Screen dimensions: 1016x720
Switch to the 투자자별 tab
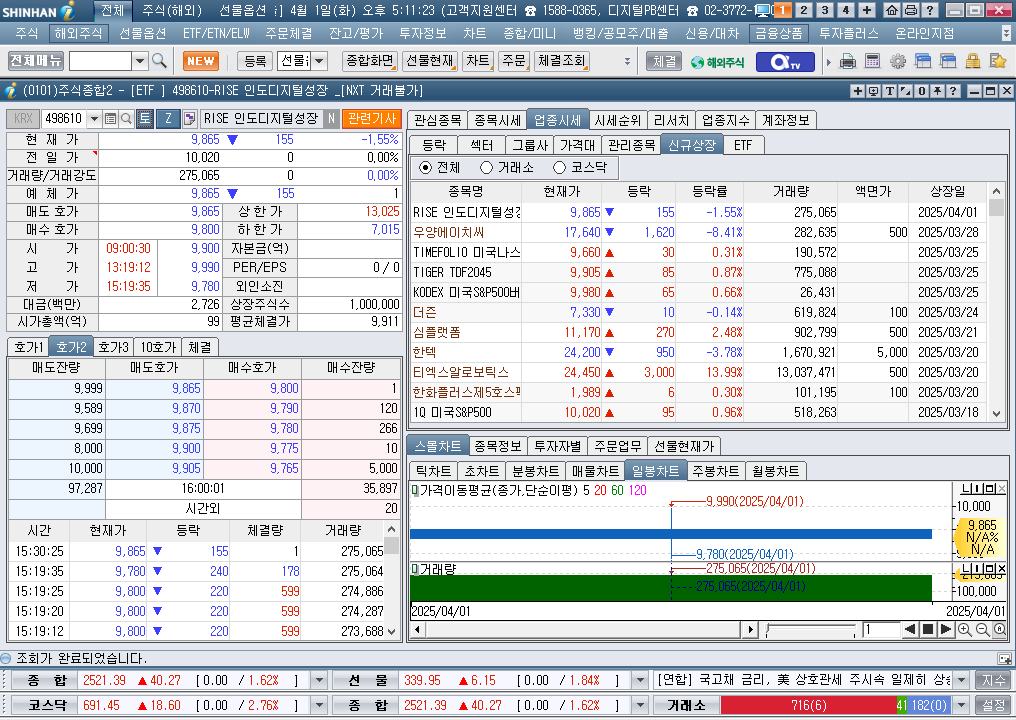557,447
